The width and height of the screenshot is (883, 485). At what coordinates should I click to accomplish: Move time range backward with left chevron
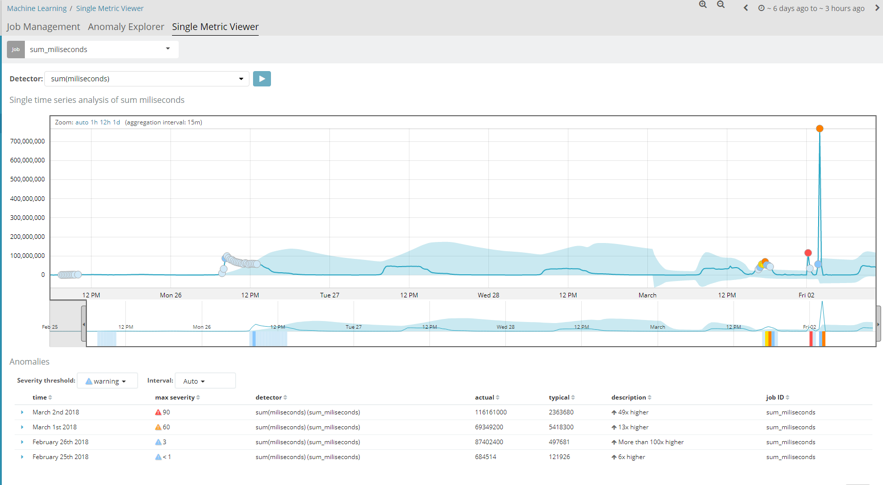pyautogui.click(x=746, y=8)
